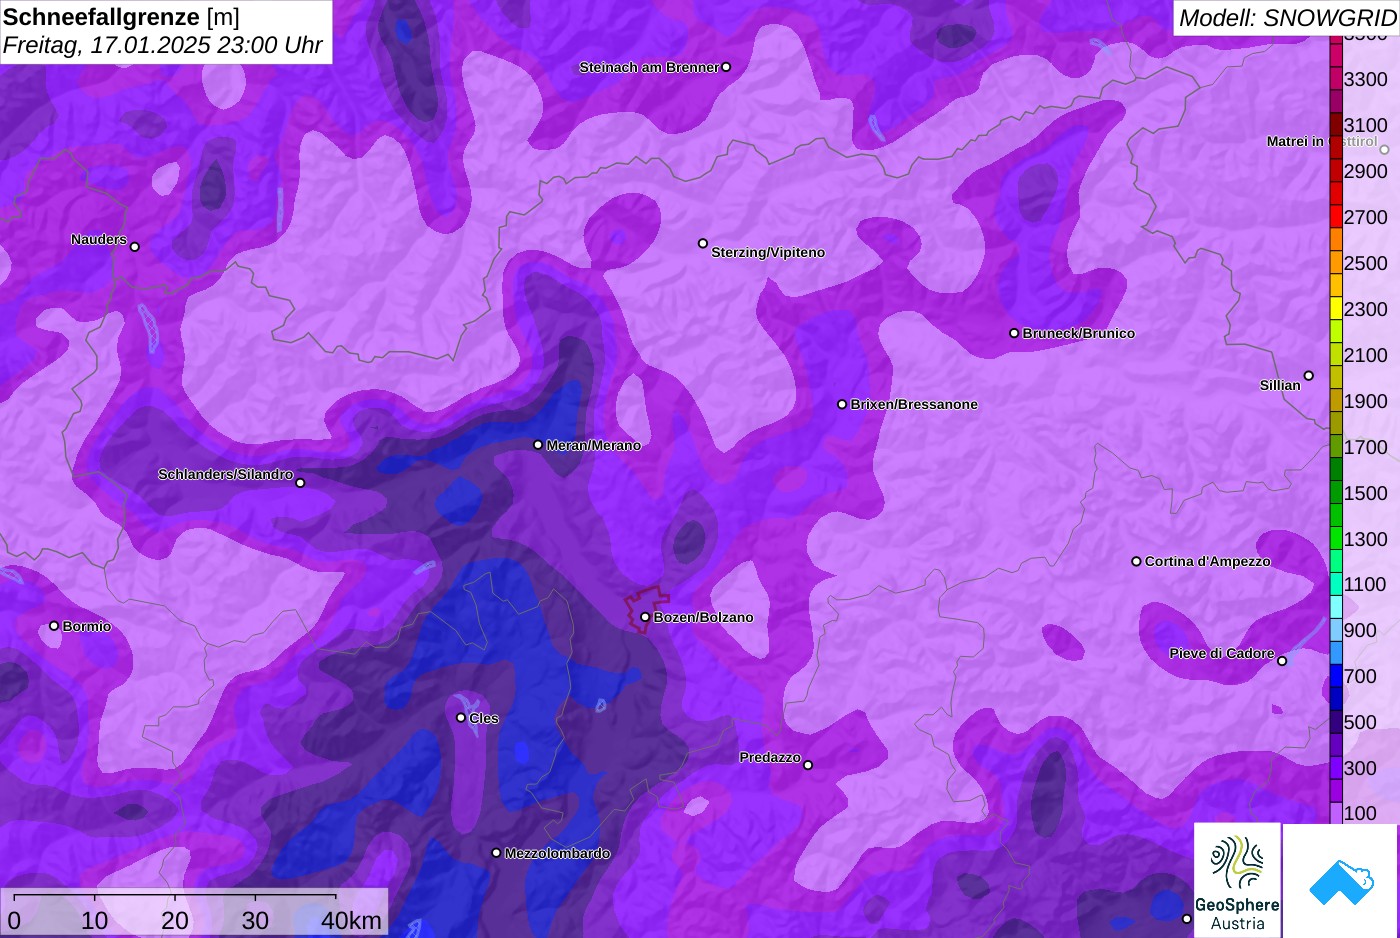Click the yellow legend swatch beside 2300
1400x938 pixels.
pyautogui.click(x=1336, y=309)
